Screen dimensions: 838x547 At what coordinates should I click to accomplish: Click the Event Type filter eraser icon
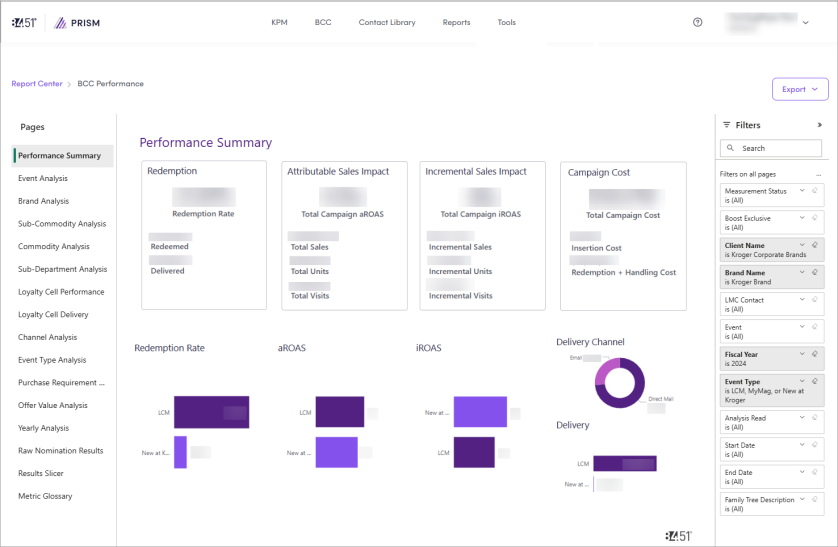click(x=815, y=381)
